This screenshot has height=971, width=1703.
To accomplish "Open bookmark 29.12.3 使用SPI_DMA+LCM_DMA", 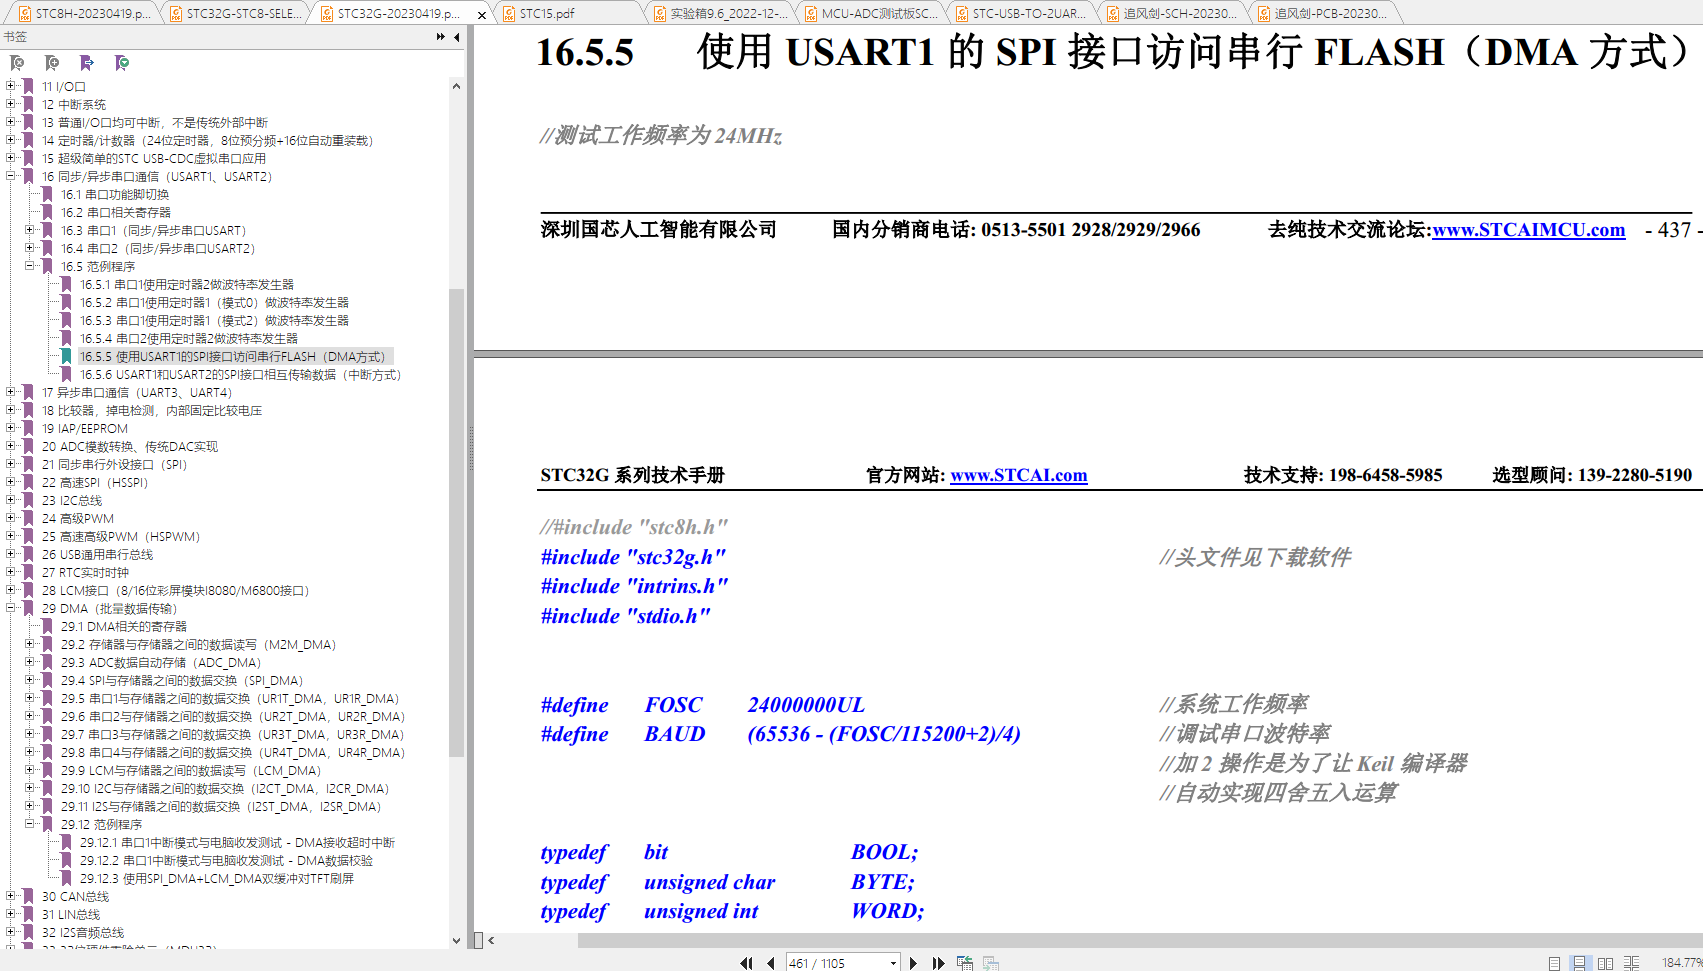I will 217,879.
